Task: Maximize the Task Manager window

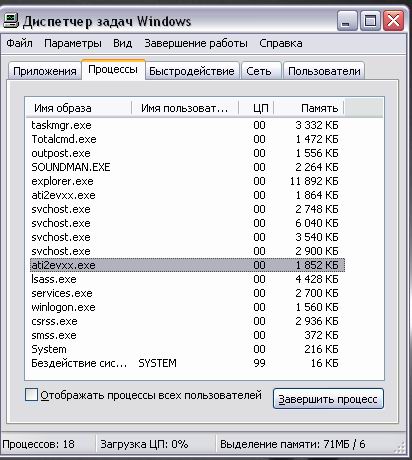Action: pos(370,21)
